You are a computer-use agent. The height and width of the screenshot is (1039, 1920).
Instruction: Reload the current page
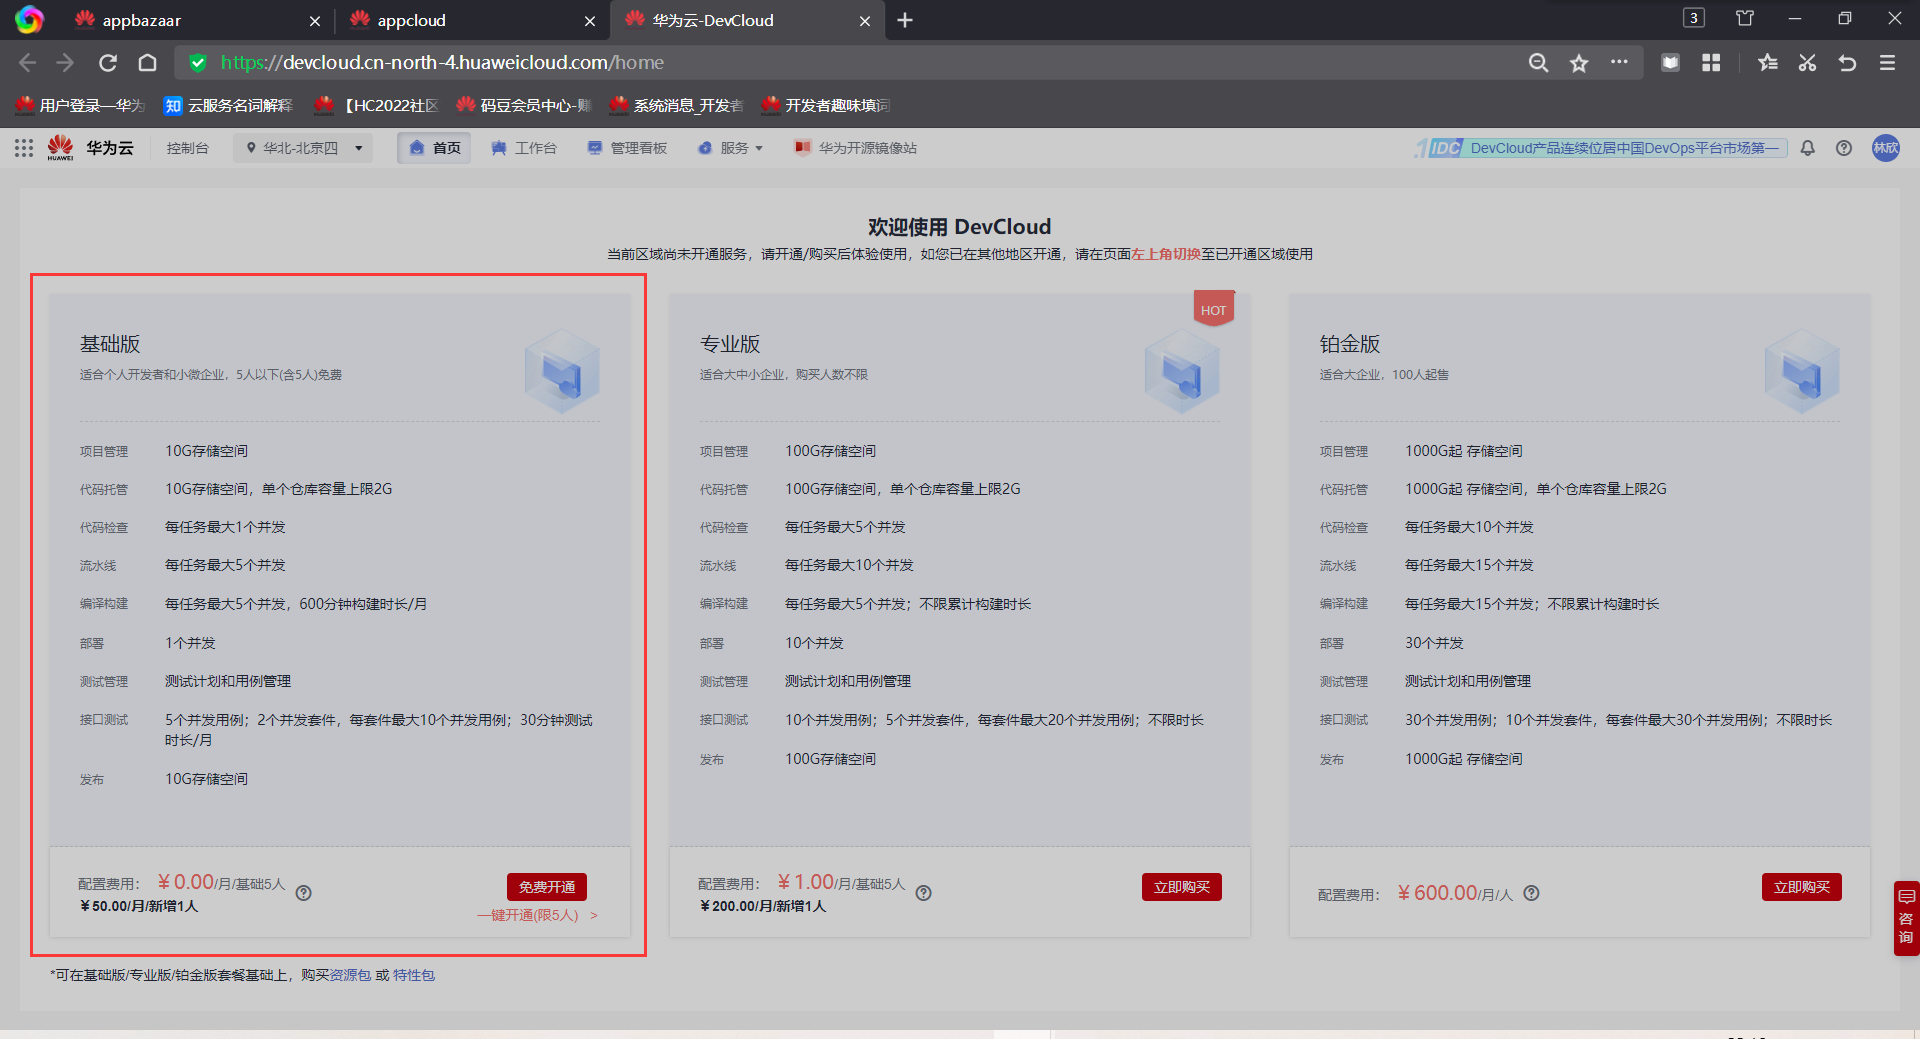(x=108, y=63)
